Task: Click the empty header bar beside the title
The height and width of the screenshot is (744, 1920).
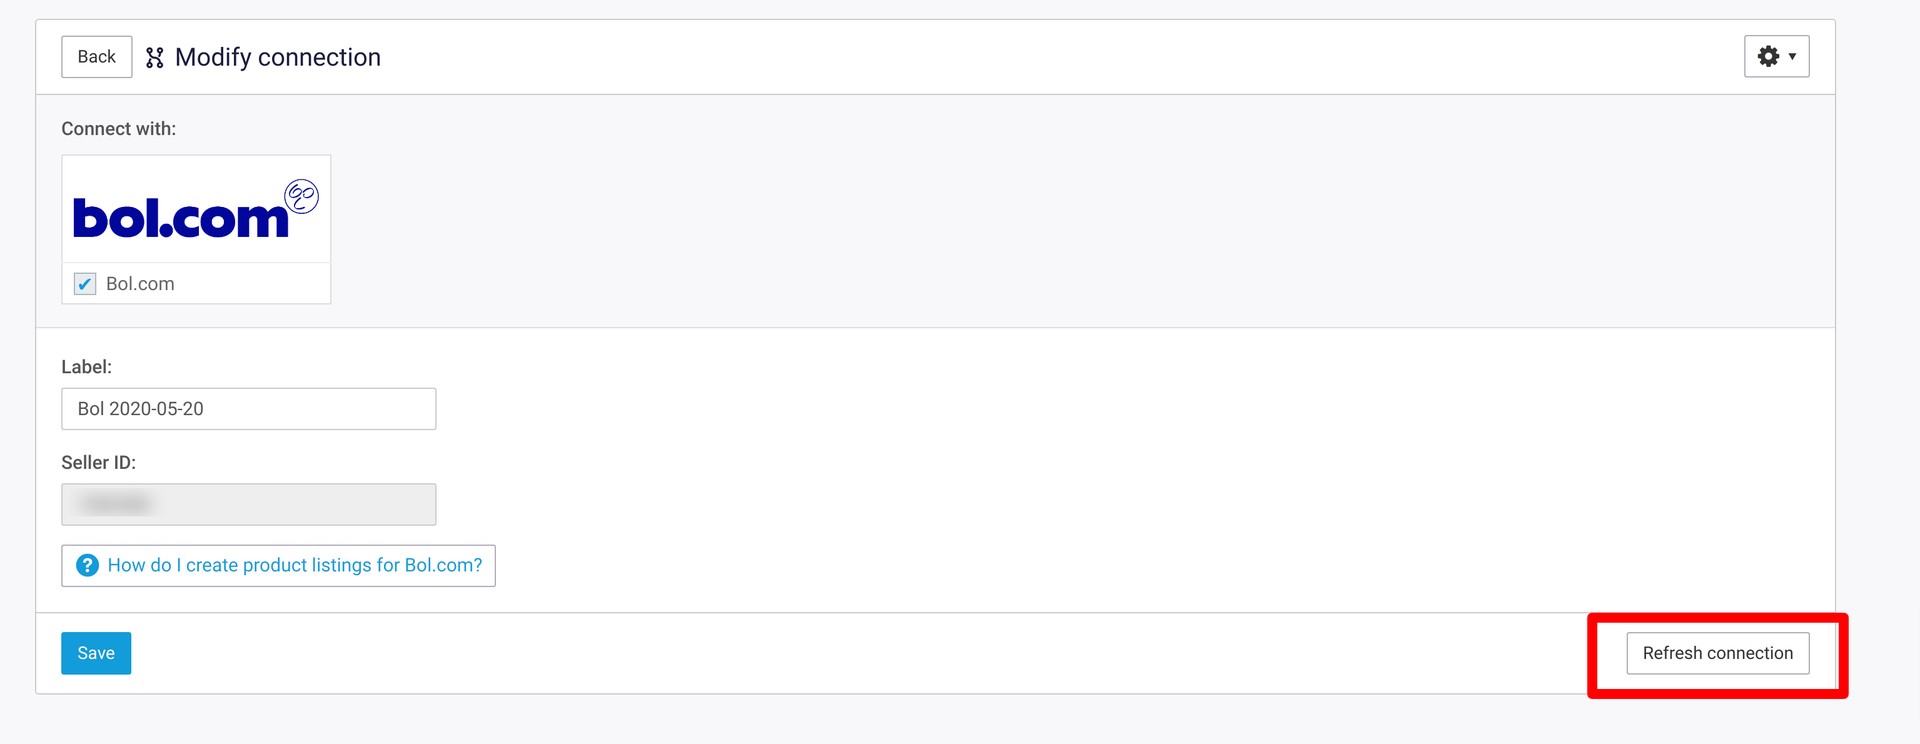Action: (1060, 57)
